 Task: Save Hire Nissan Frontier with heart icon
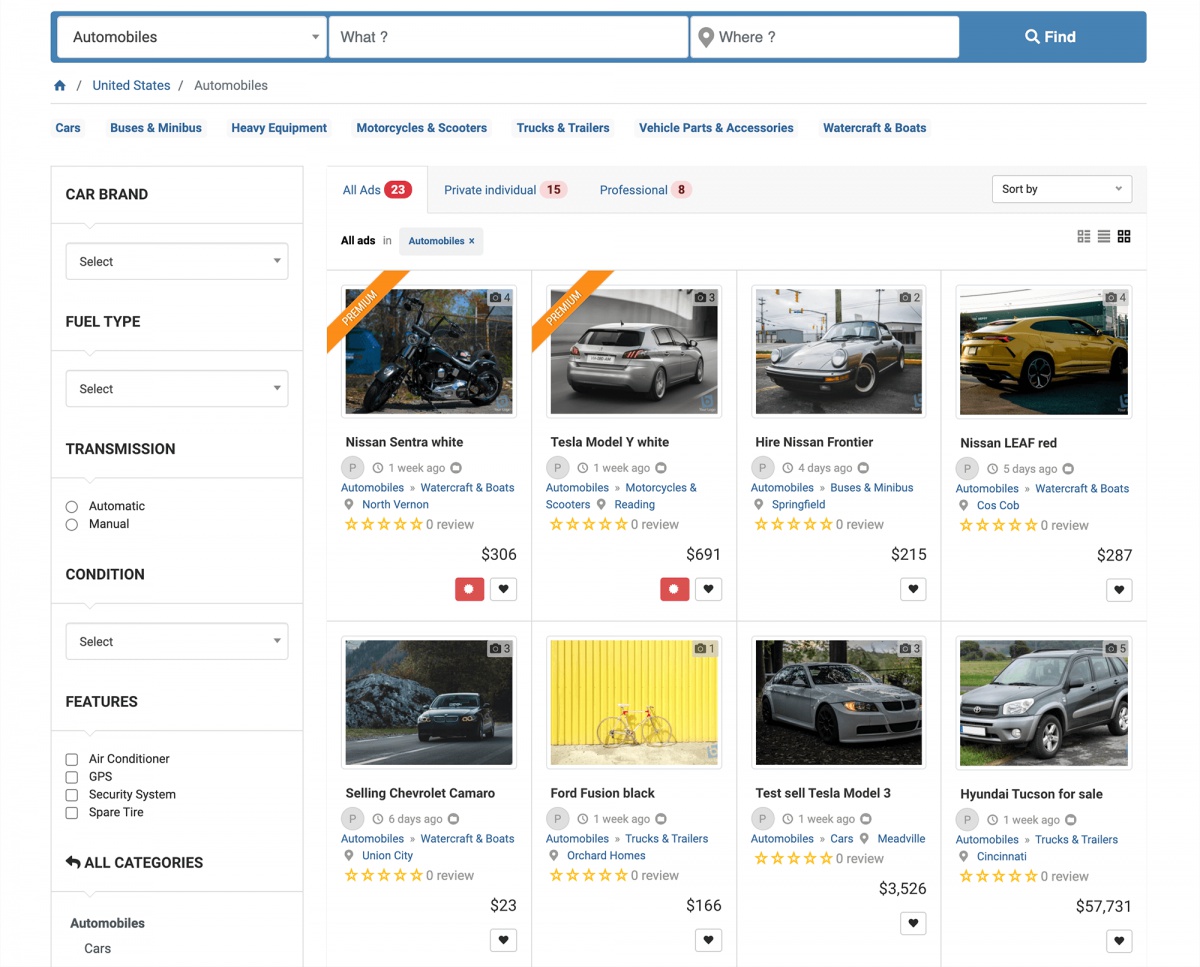(913, 589)
